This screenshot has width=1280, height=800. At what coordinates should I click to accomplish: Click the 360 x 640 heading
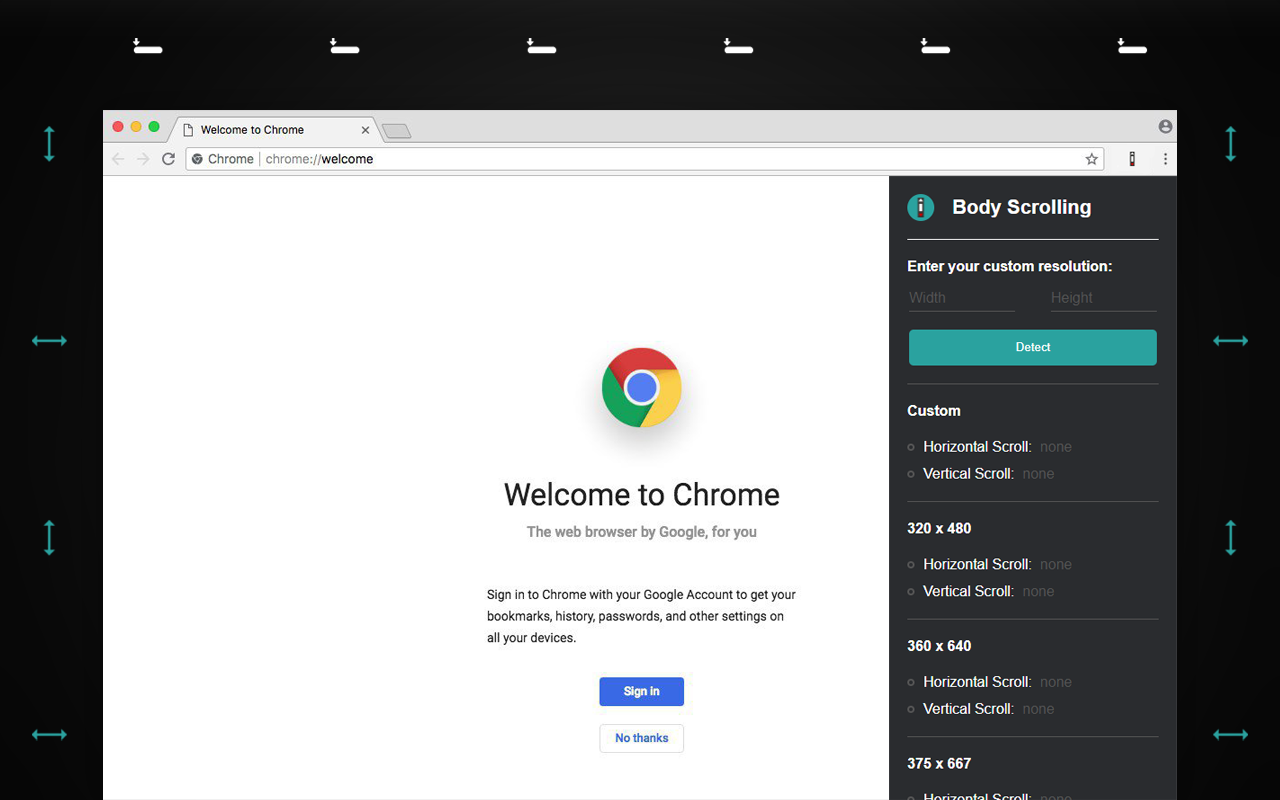click(939, 646)
